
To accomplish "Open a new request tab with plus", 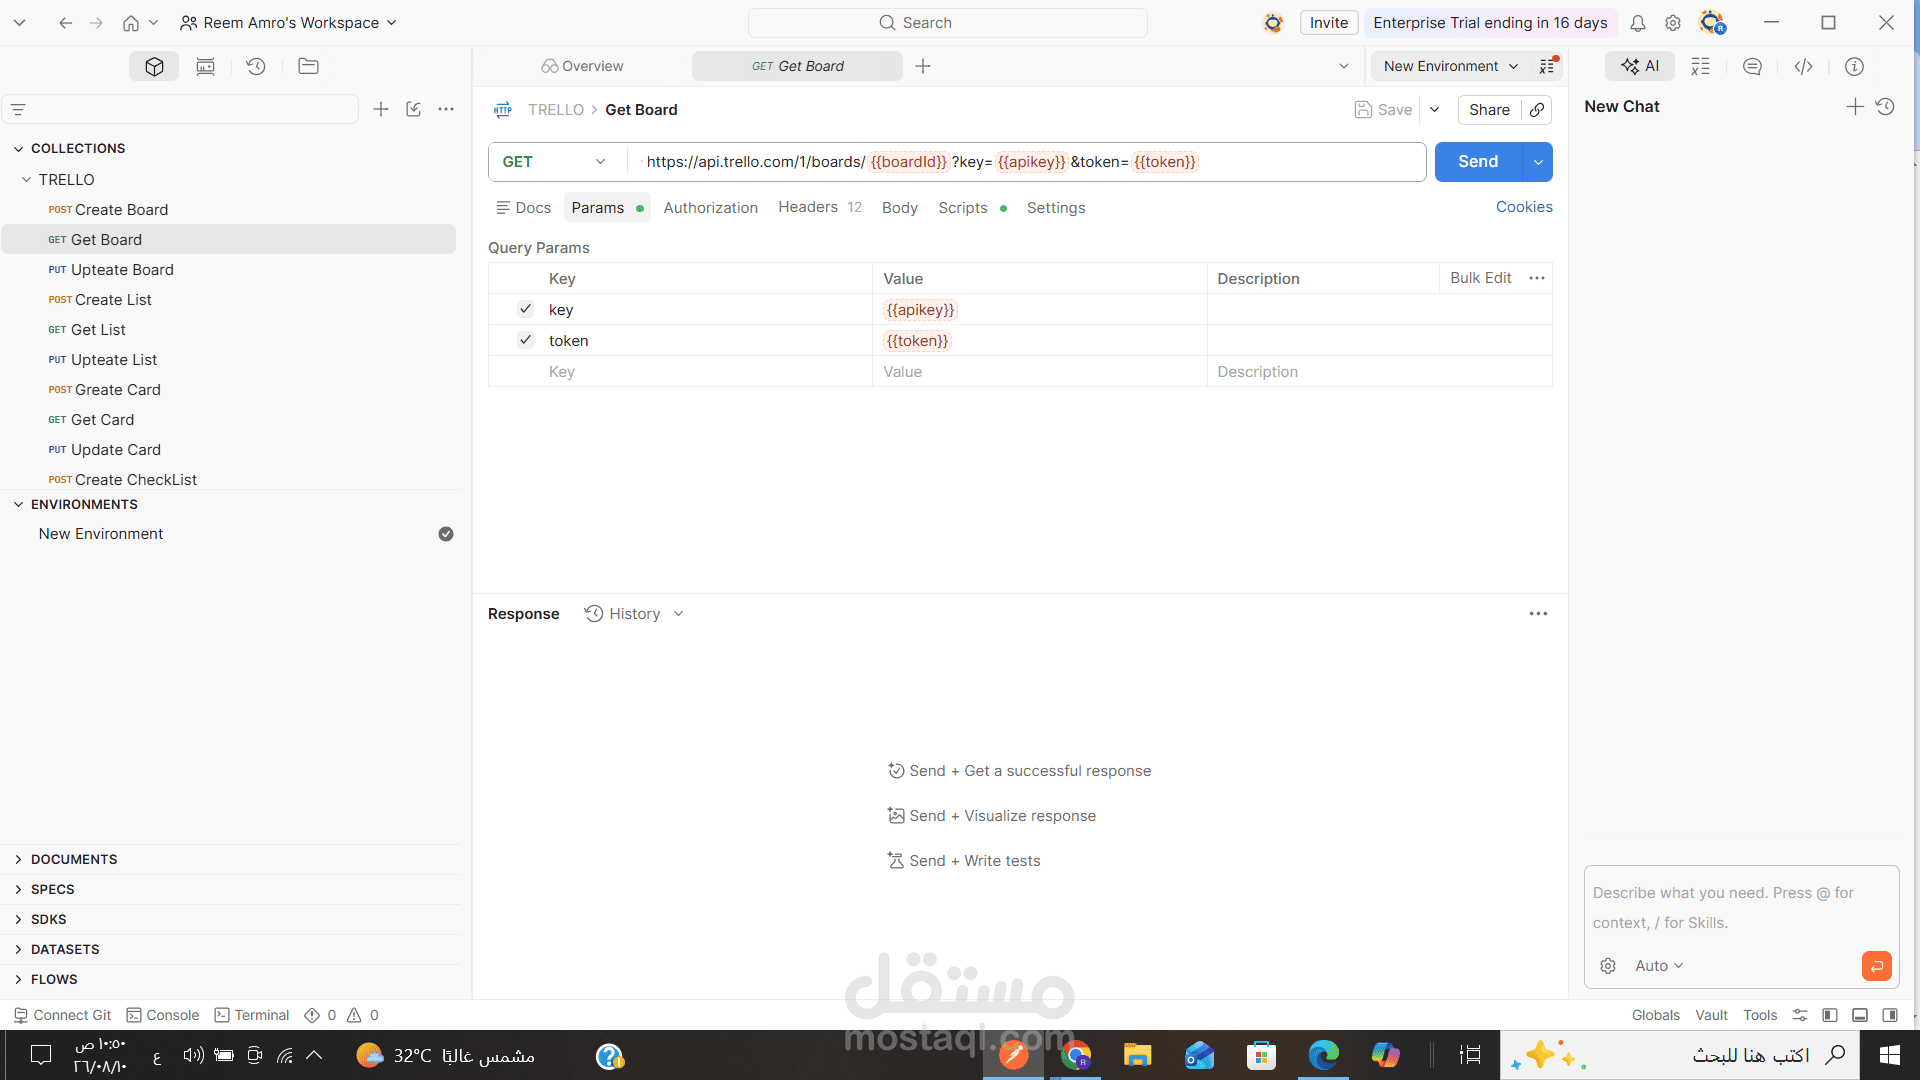I will [x=923, y=66].
